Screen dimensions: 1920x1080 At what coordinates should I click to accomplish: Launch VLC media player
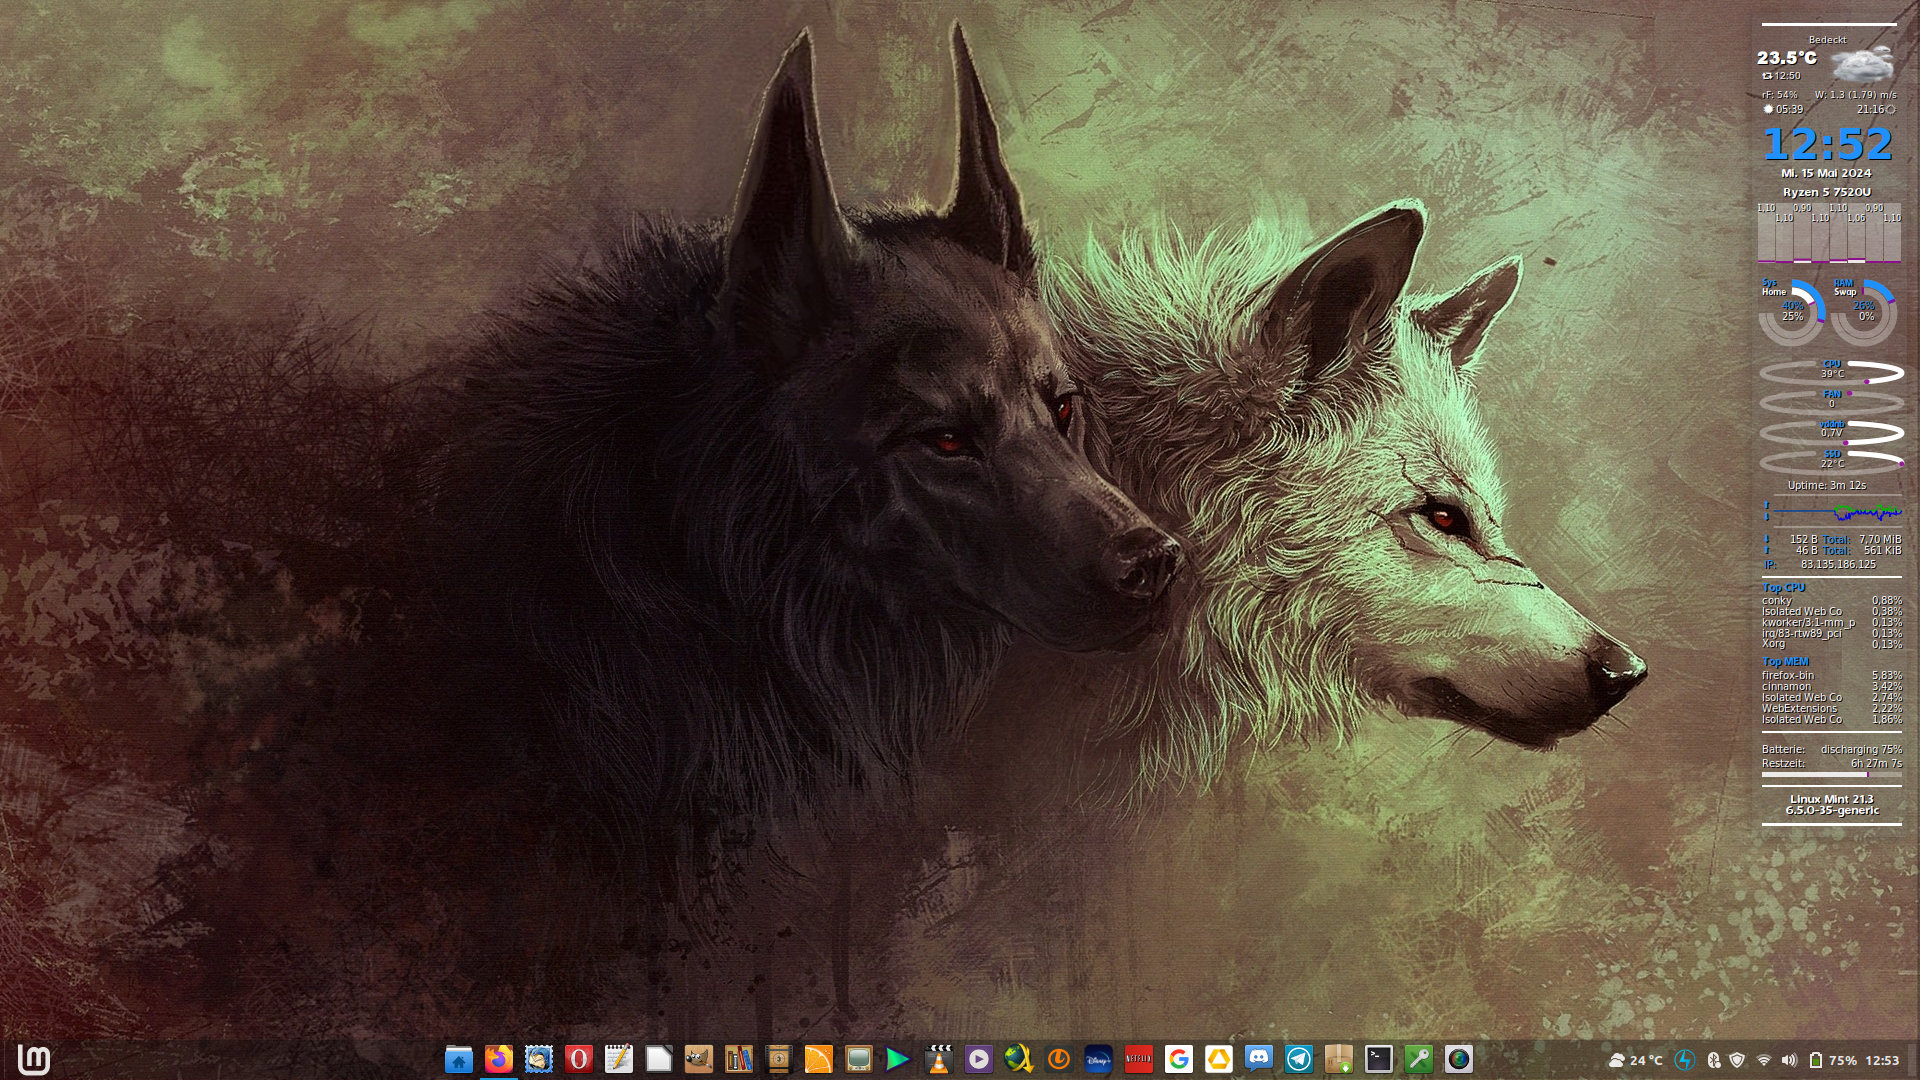click(x=939, y=1059)
